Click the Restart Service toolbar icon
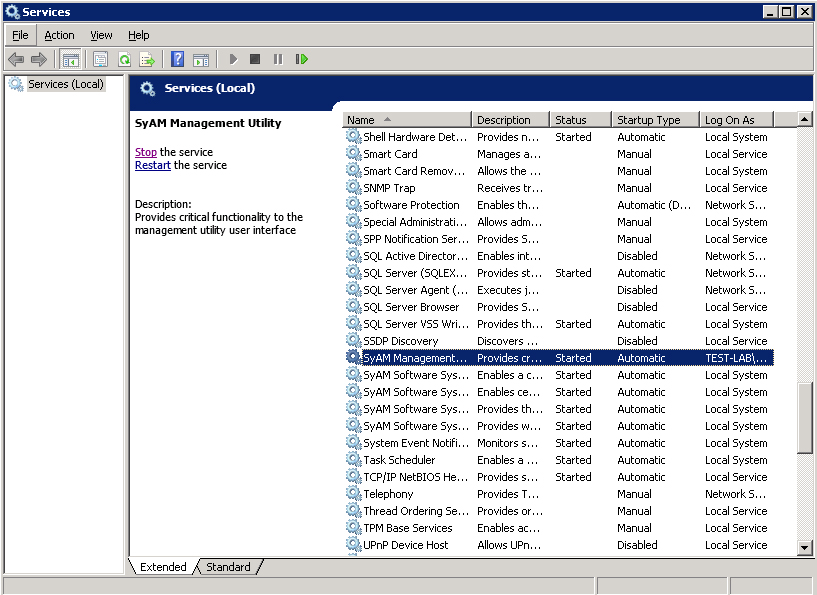This screenshot has width=817, height=595. tap(301, 60)
